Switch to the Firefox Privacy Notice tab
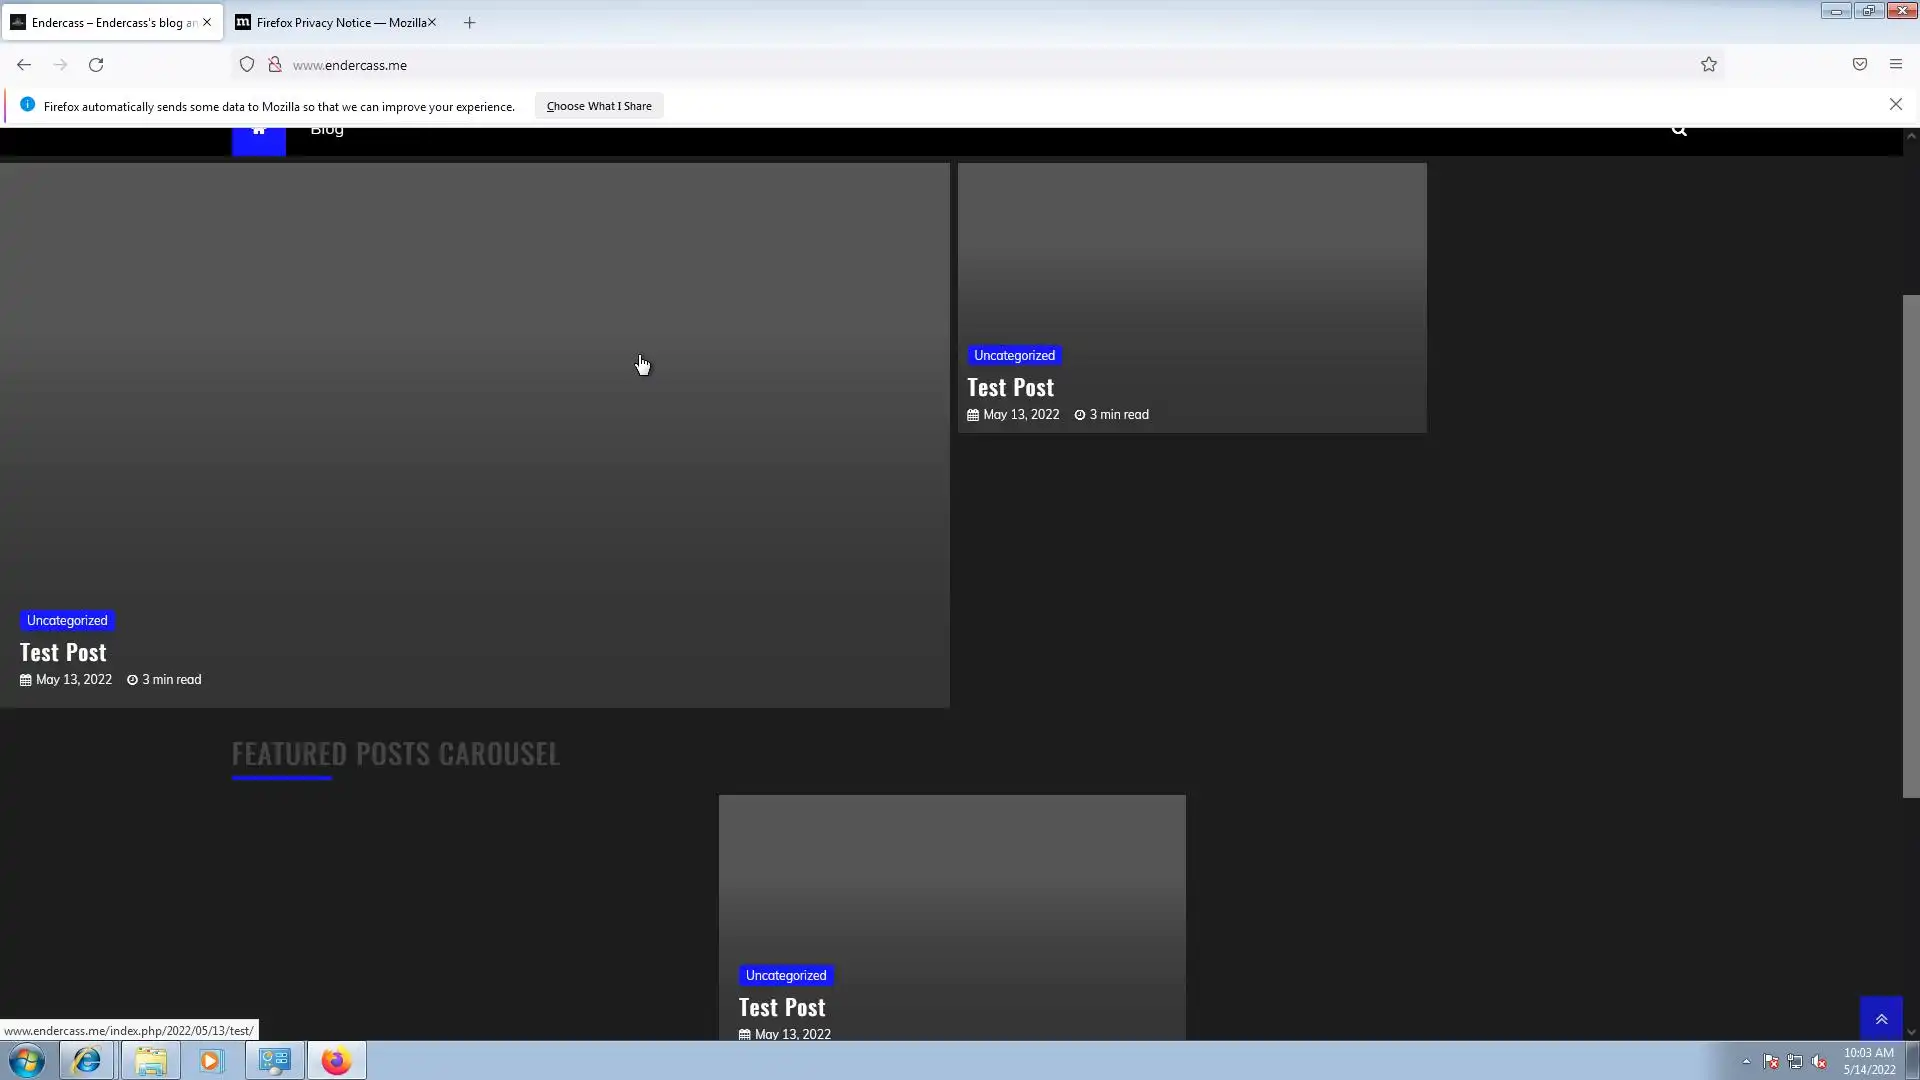1920x1080 pixels. pos(335,22)
